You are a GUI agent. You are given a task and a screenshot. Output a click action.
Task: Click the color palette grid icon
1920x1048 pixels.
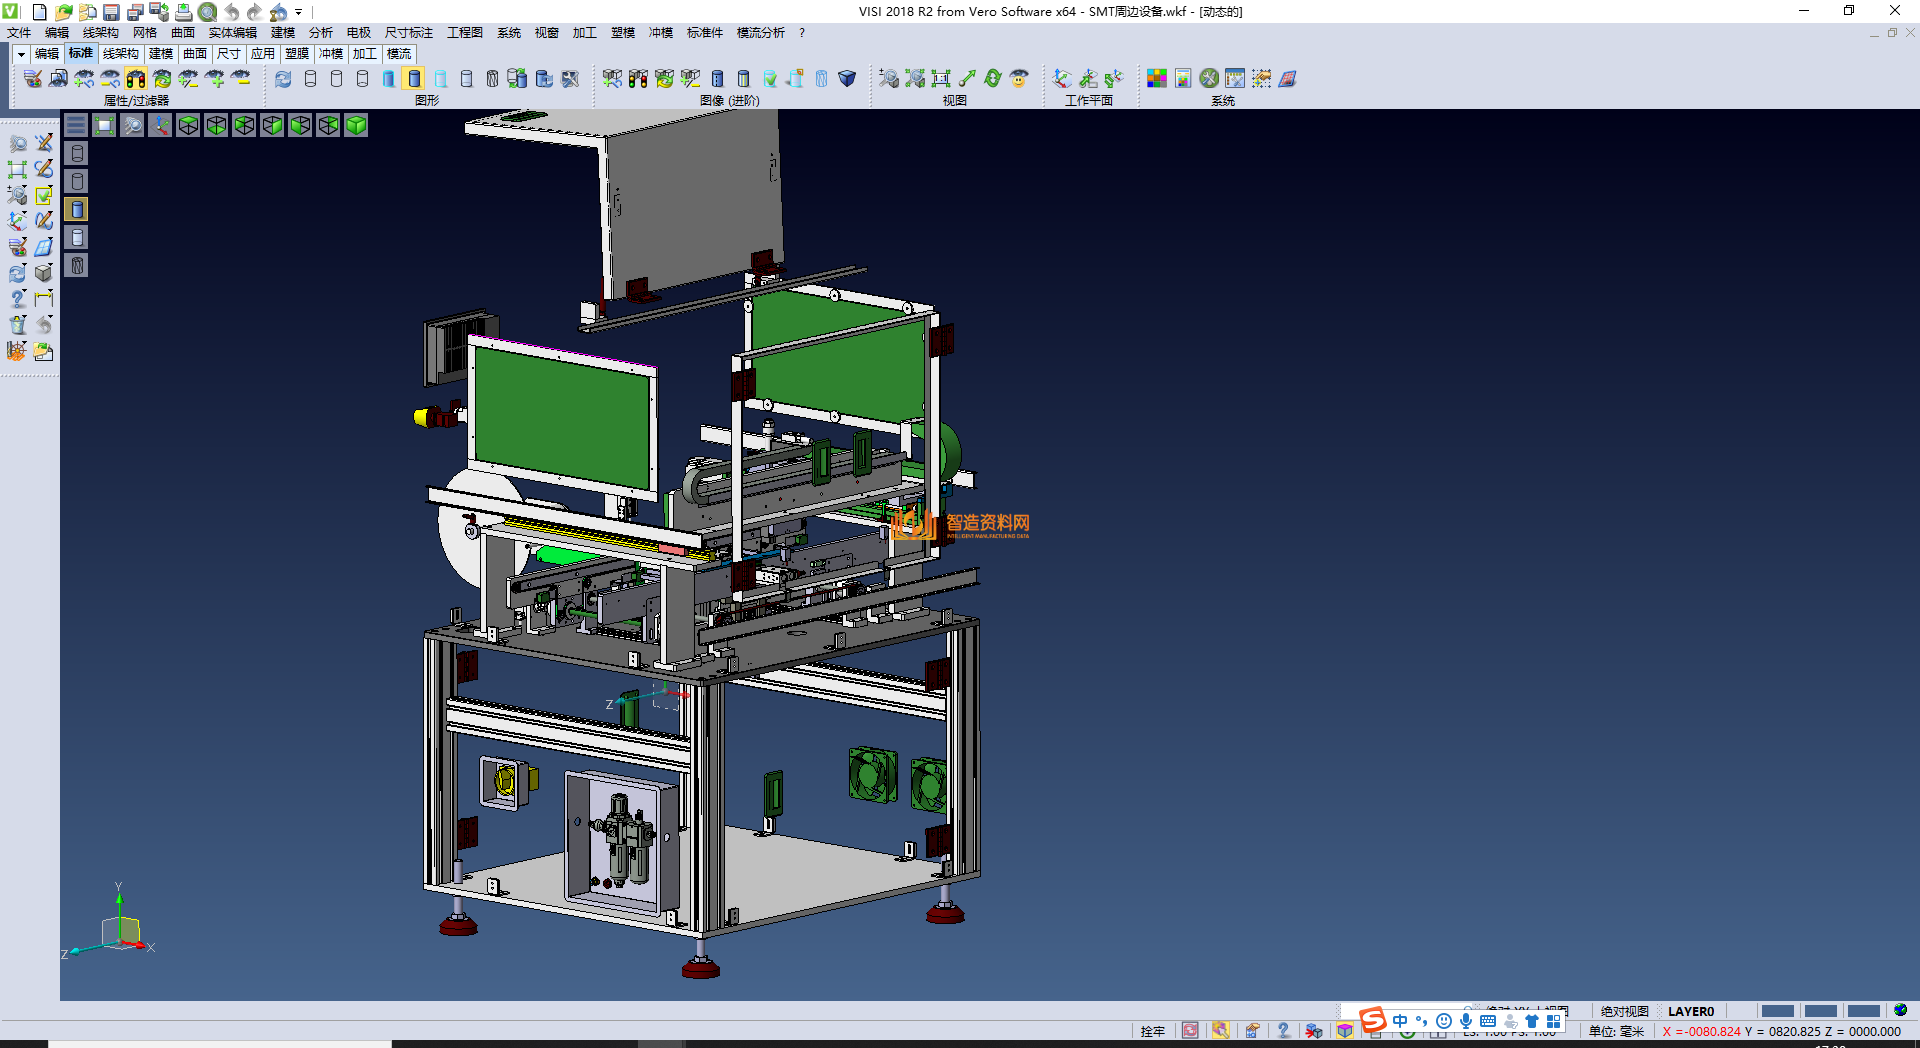click(1157, 79)
